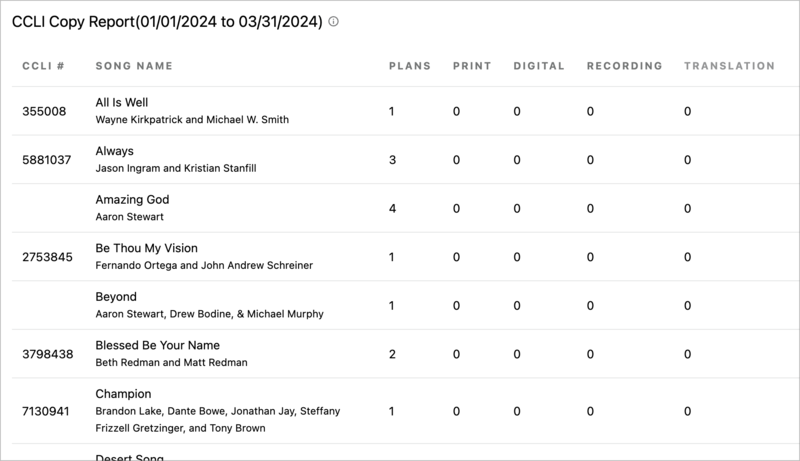800x461 pixels.
Task: Click the Translation column header
Action: pyautogui.click(x=729, y=66)
